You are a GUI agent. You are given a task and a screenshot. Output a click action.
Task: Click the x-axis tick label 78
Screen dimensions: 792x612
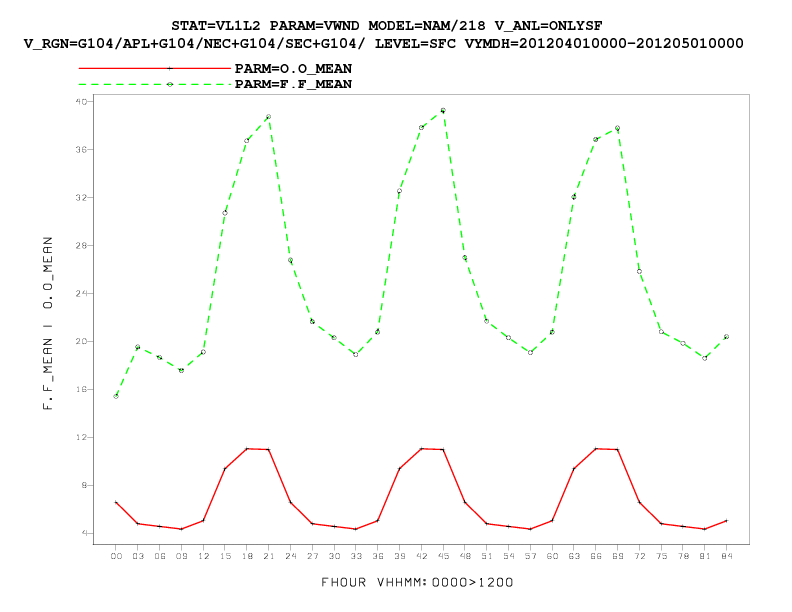pos(683,556)
